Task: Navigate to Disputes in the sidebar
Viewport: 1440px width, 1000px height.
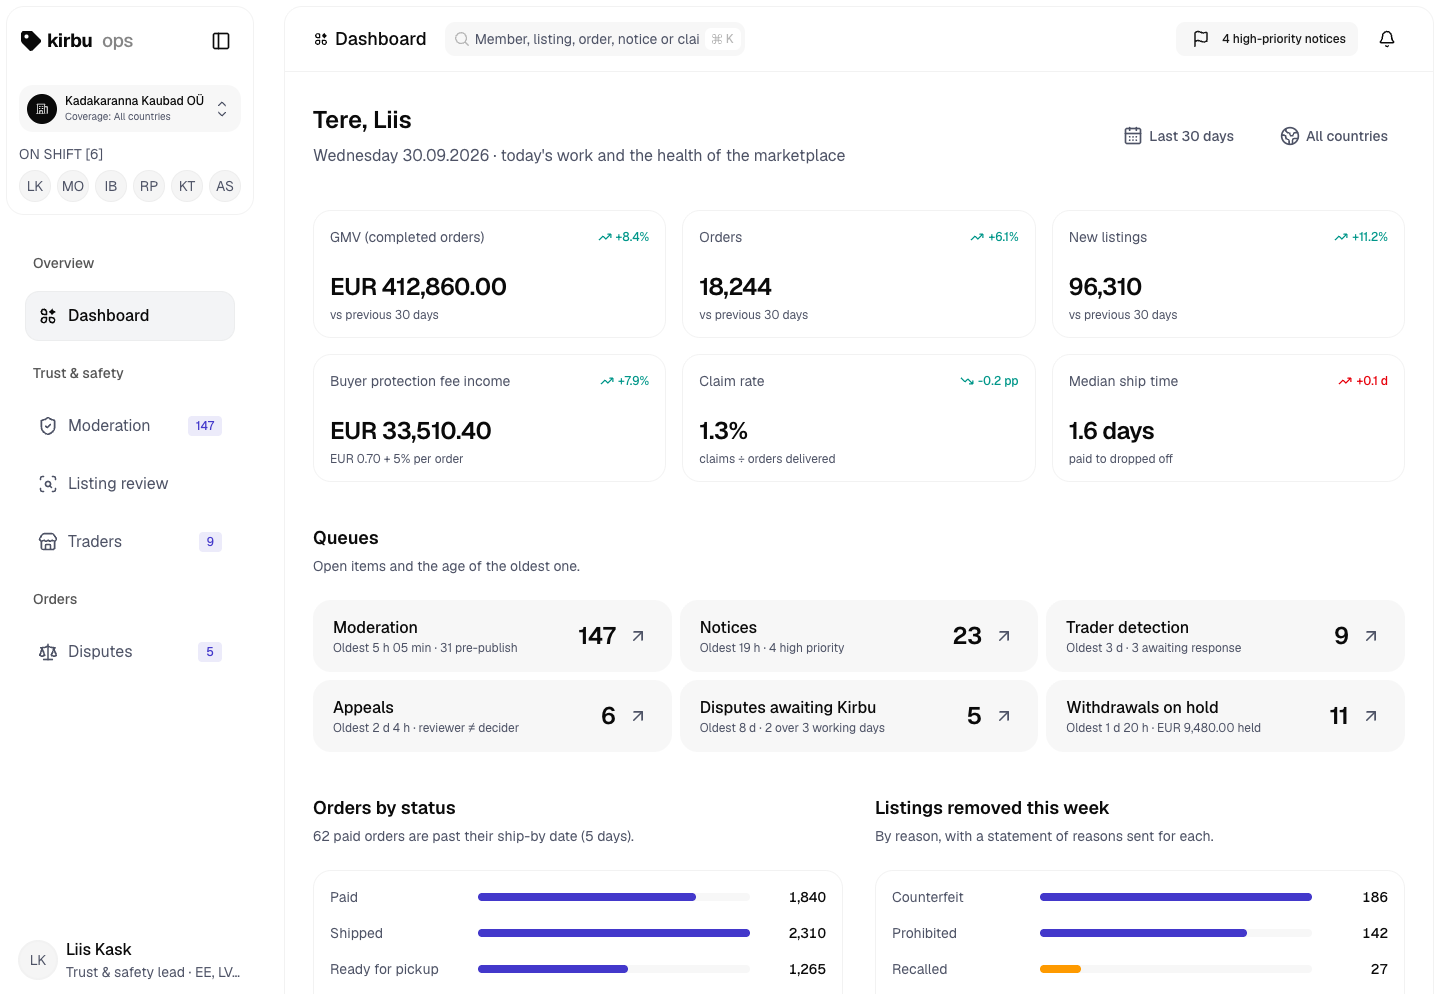Action: coord(130,652)
